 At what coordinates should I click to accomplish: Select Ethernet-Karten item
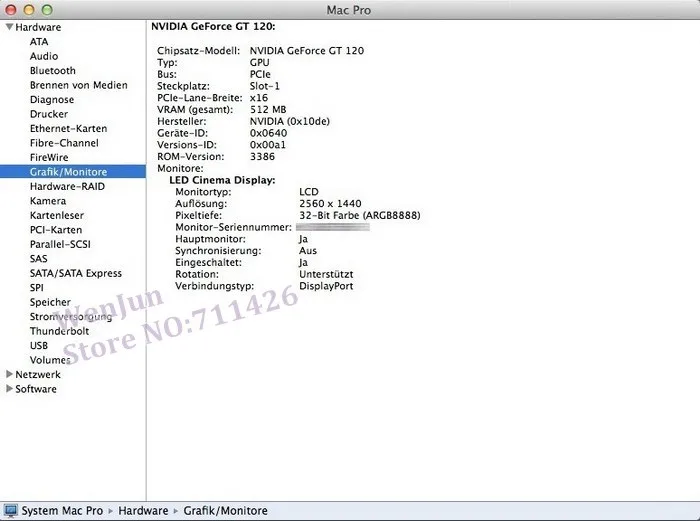pos(68,129)
